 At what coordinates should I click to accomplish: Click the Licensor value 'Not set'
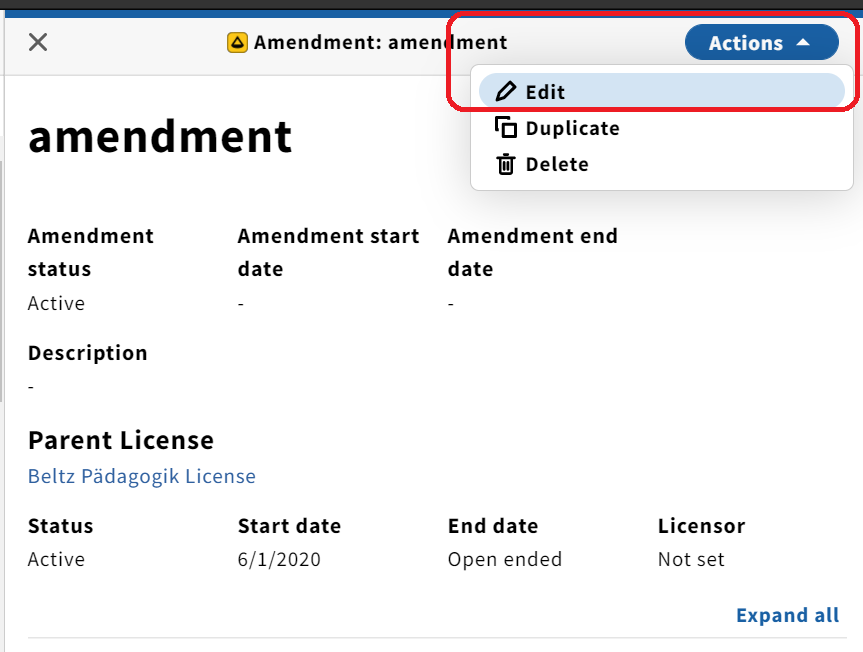pyautogui.click(x=691, y=560)
